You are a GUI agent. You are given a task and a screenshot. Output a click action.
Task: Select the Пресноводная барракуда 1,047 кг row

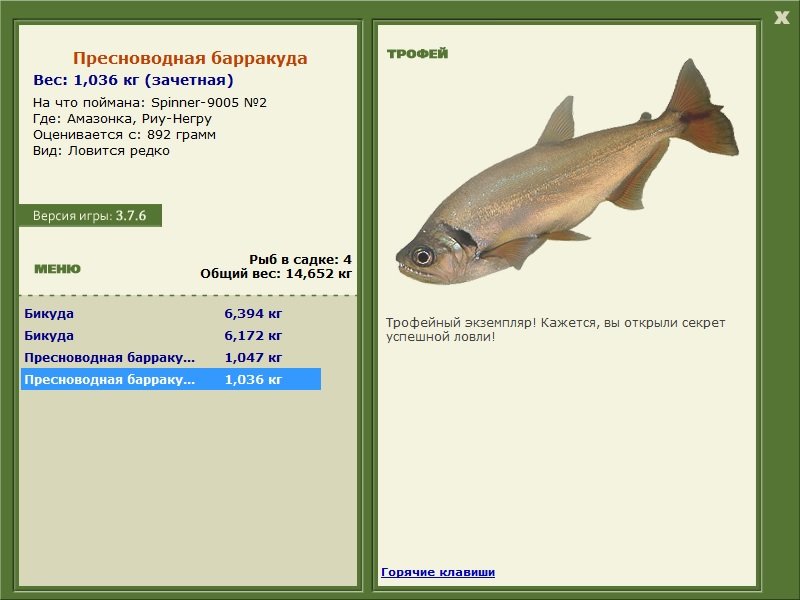pyautogui.click(x=171, y=357)
